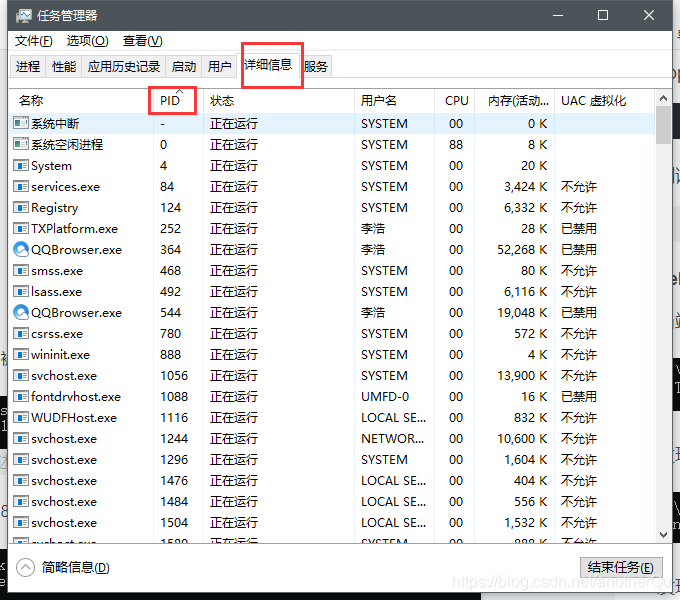Click the csrss.exe process icon
This screenshot has height=600, width=680.
[21, 333]
